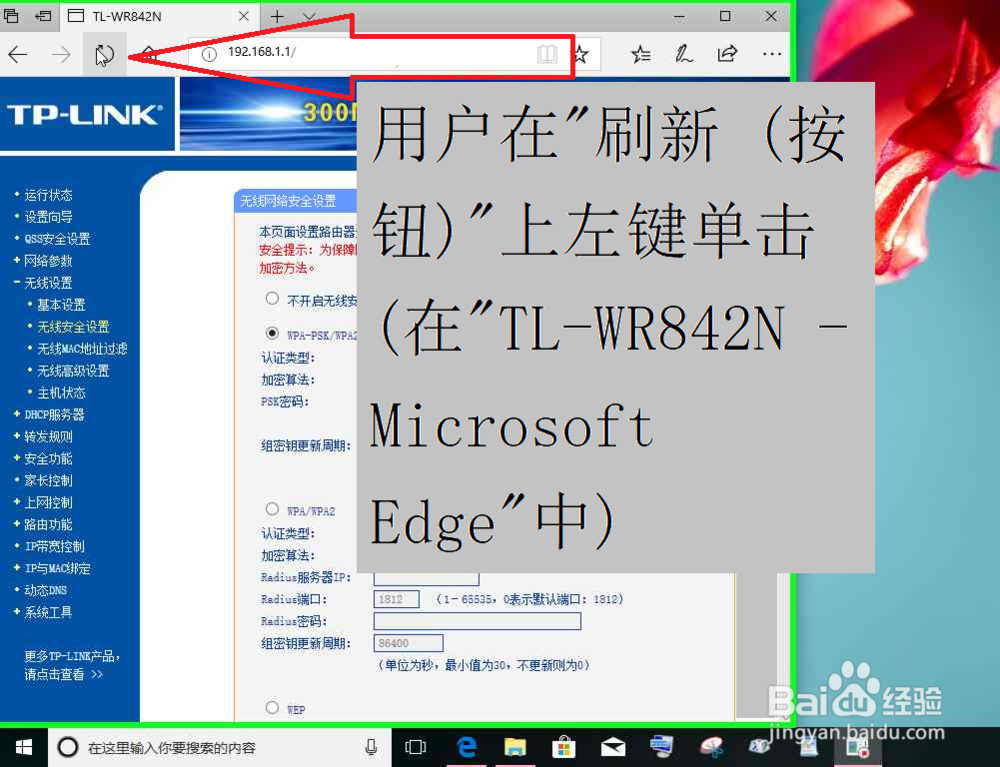Collapse 无线设置 menu
This screenshot has height=767, width=1000.
48,283
